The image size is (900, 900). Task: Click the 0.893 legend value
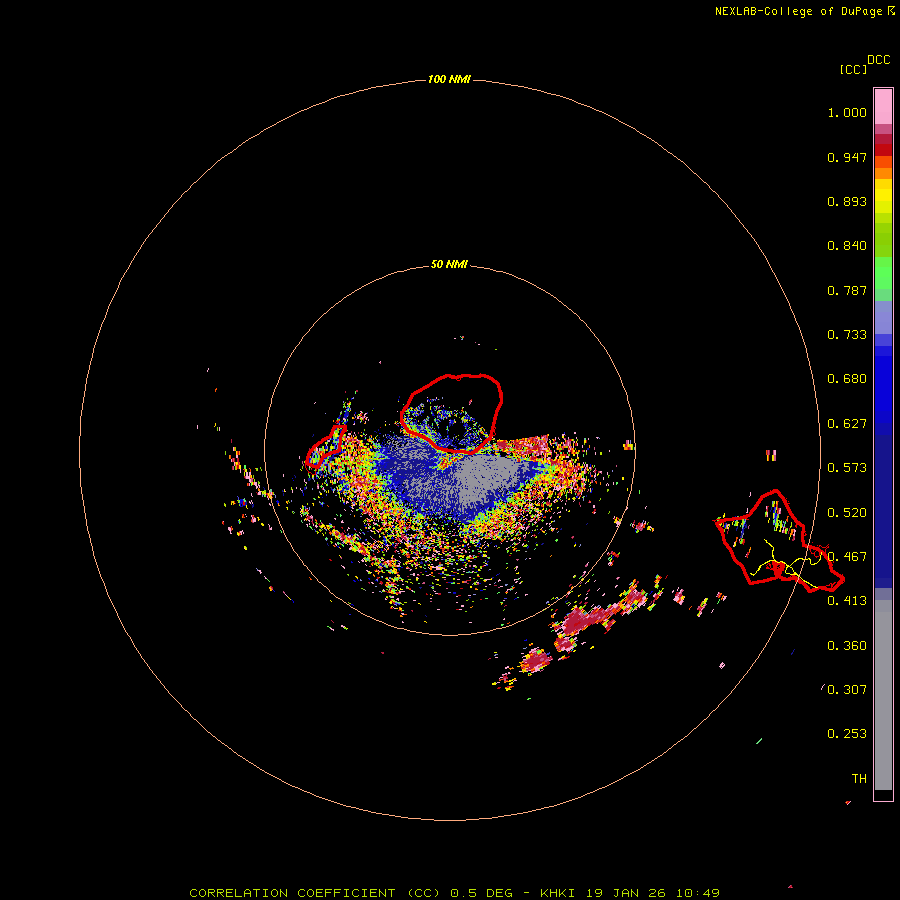pyautogui.click(x=847, y=201)
